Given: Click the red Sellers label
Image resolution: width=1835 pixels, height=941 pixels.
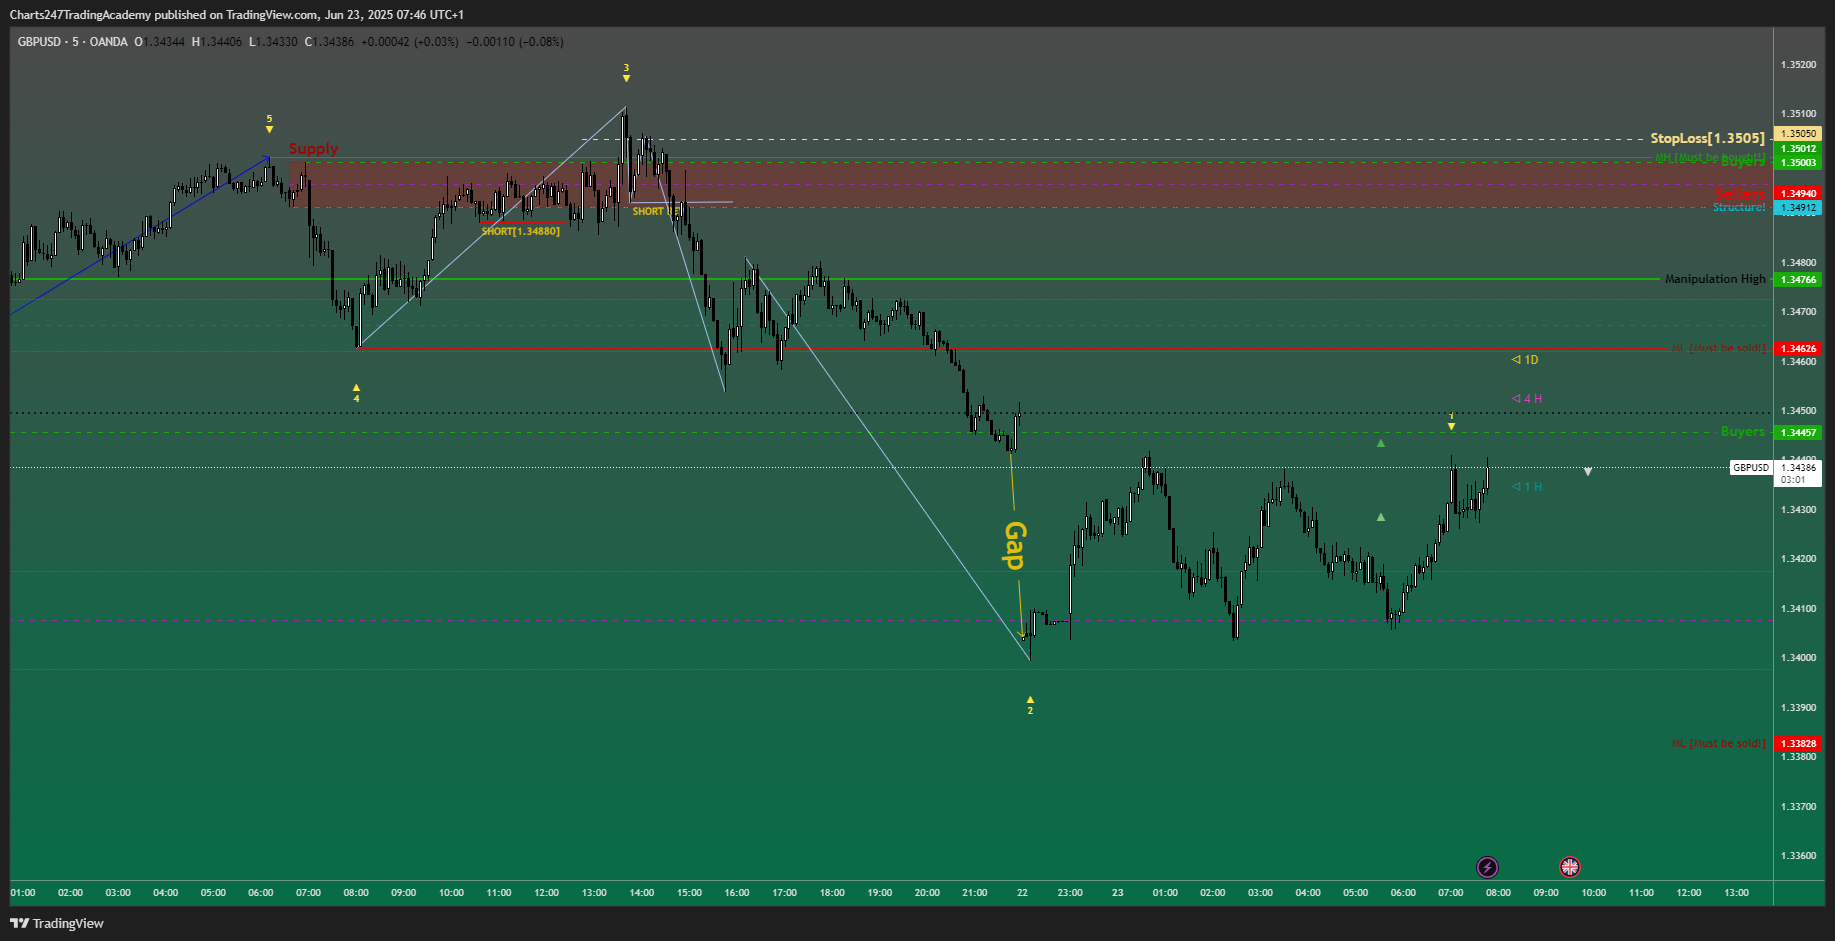Looking at the screenshot, I should (x=1740, y=192).
